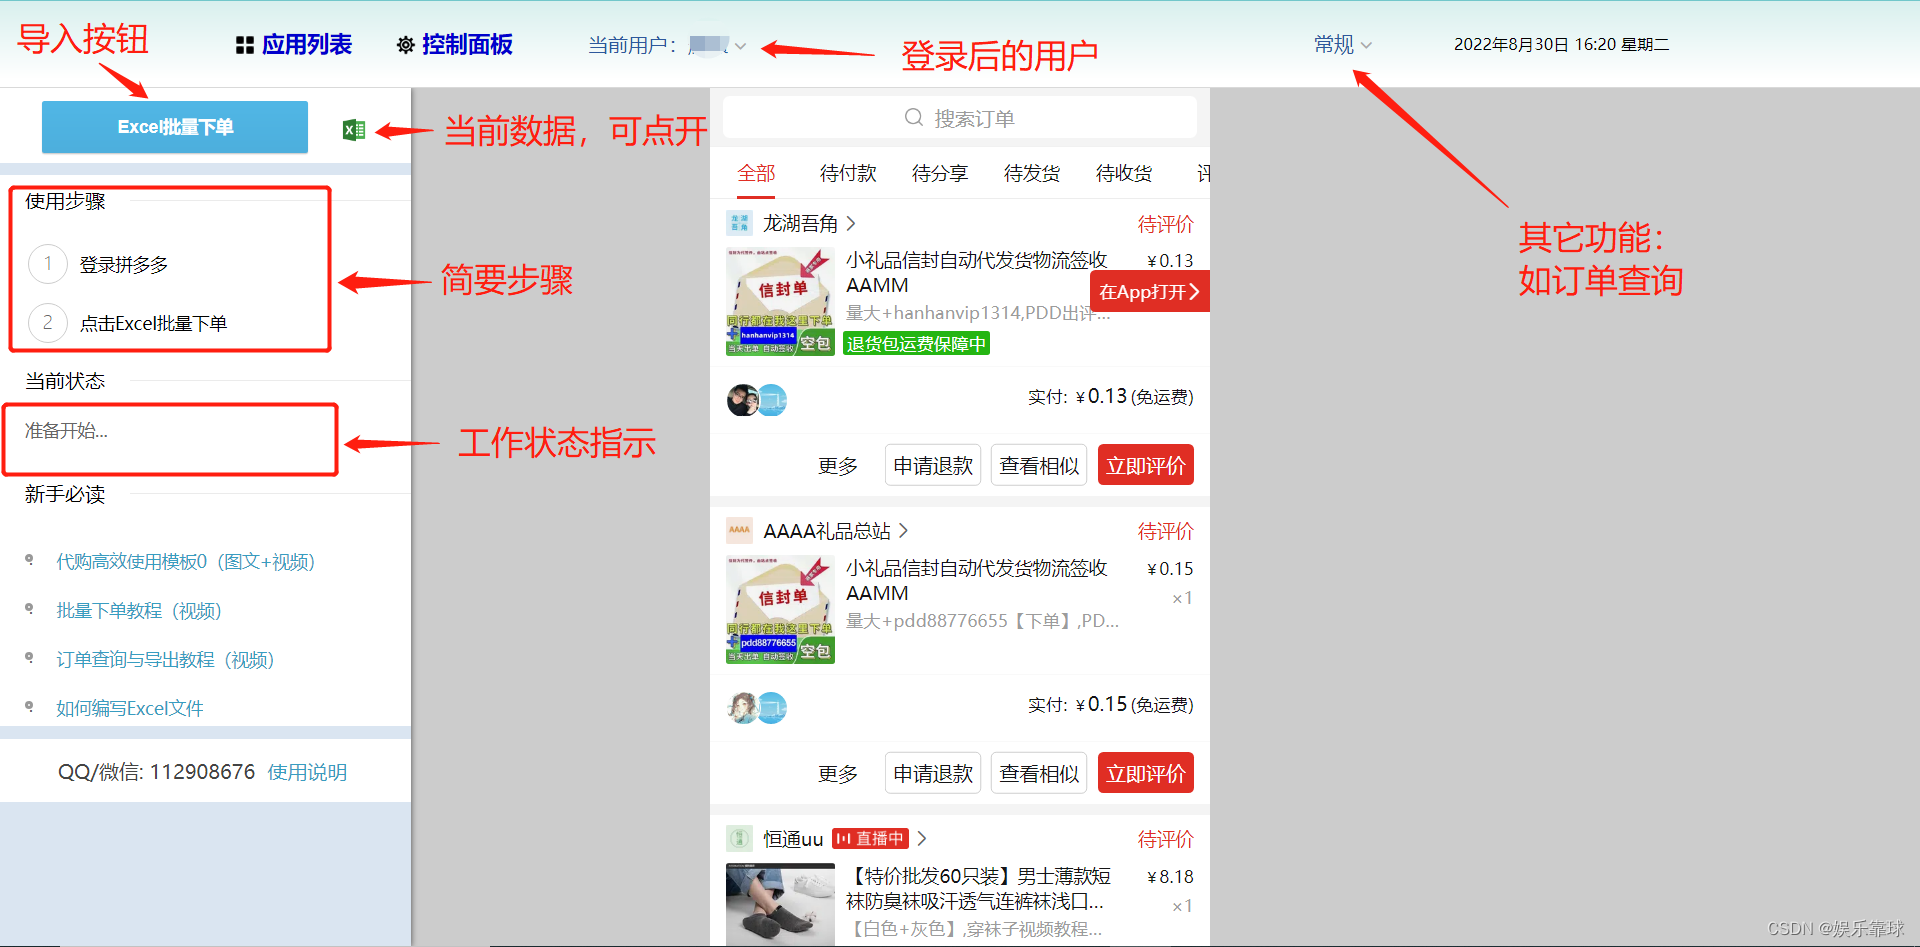Image resolution: width=1920 pixels, height=947 pixels.
Task: Click 申请退款 for 龙湖吾角 order
Action: point(933,466)
